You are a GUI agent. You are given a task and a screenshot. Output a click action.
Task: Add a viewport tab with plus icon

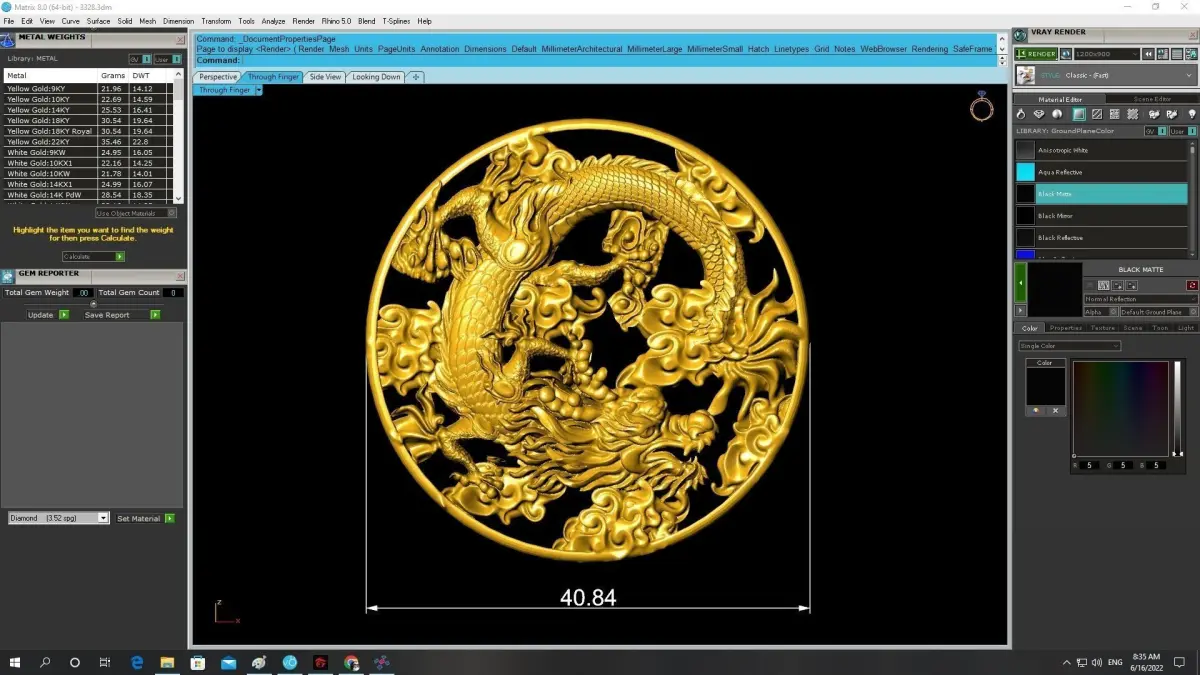[416, 77]
